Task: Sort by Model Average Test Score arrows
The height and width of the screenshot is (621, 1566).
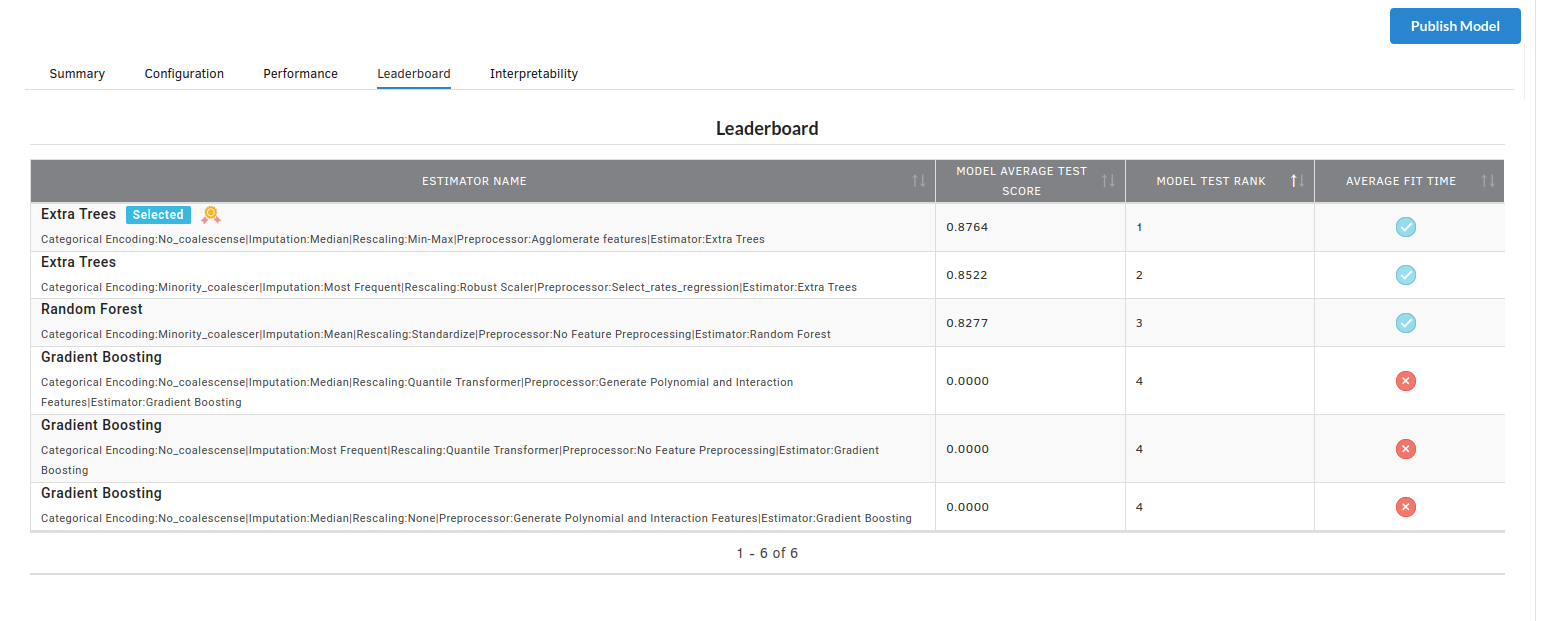Action: click(x=1108, y=181)
